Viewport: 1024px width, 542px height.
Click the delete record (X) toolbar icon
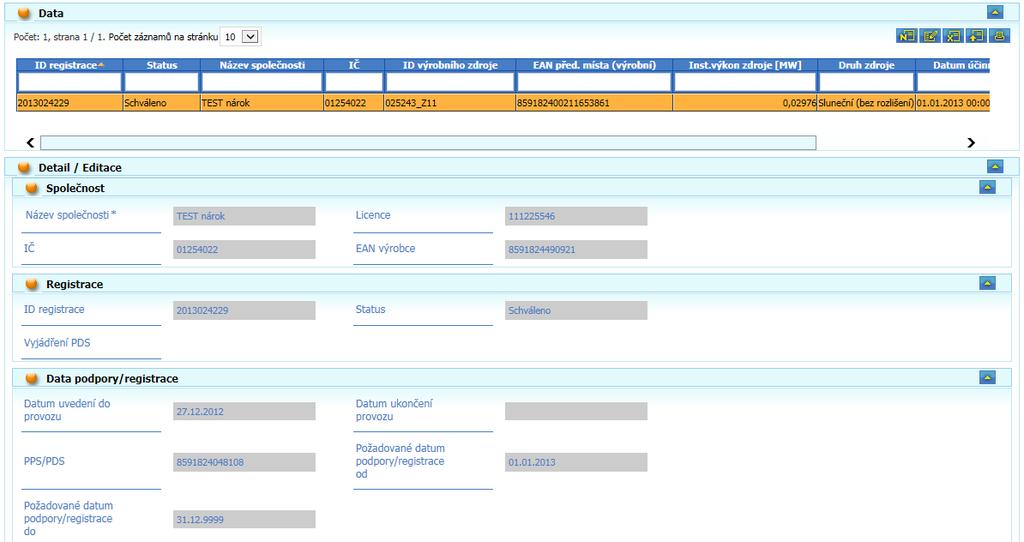tap(953, 36)
